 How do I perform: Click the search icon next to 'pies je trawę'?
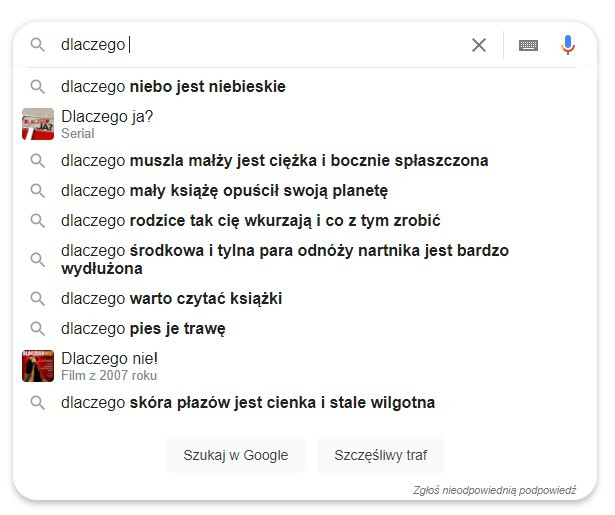[x=38, y=329]
